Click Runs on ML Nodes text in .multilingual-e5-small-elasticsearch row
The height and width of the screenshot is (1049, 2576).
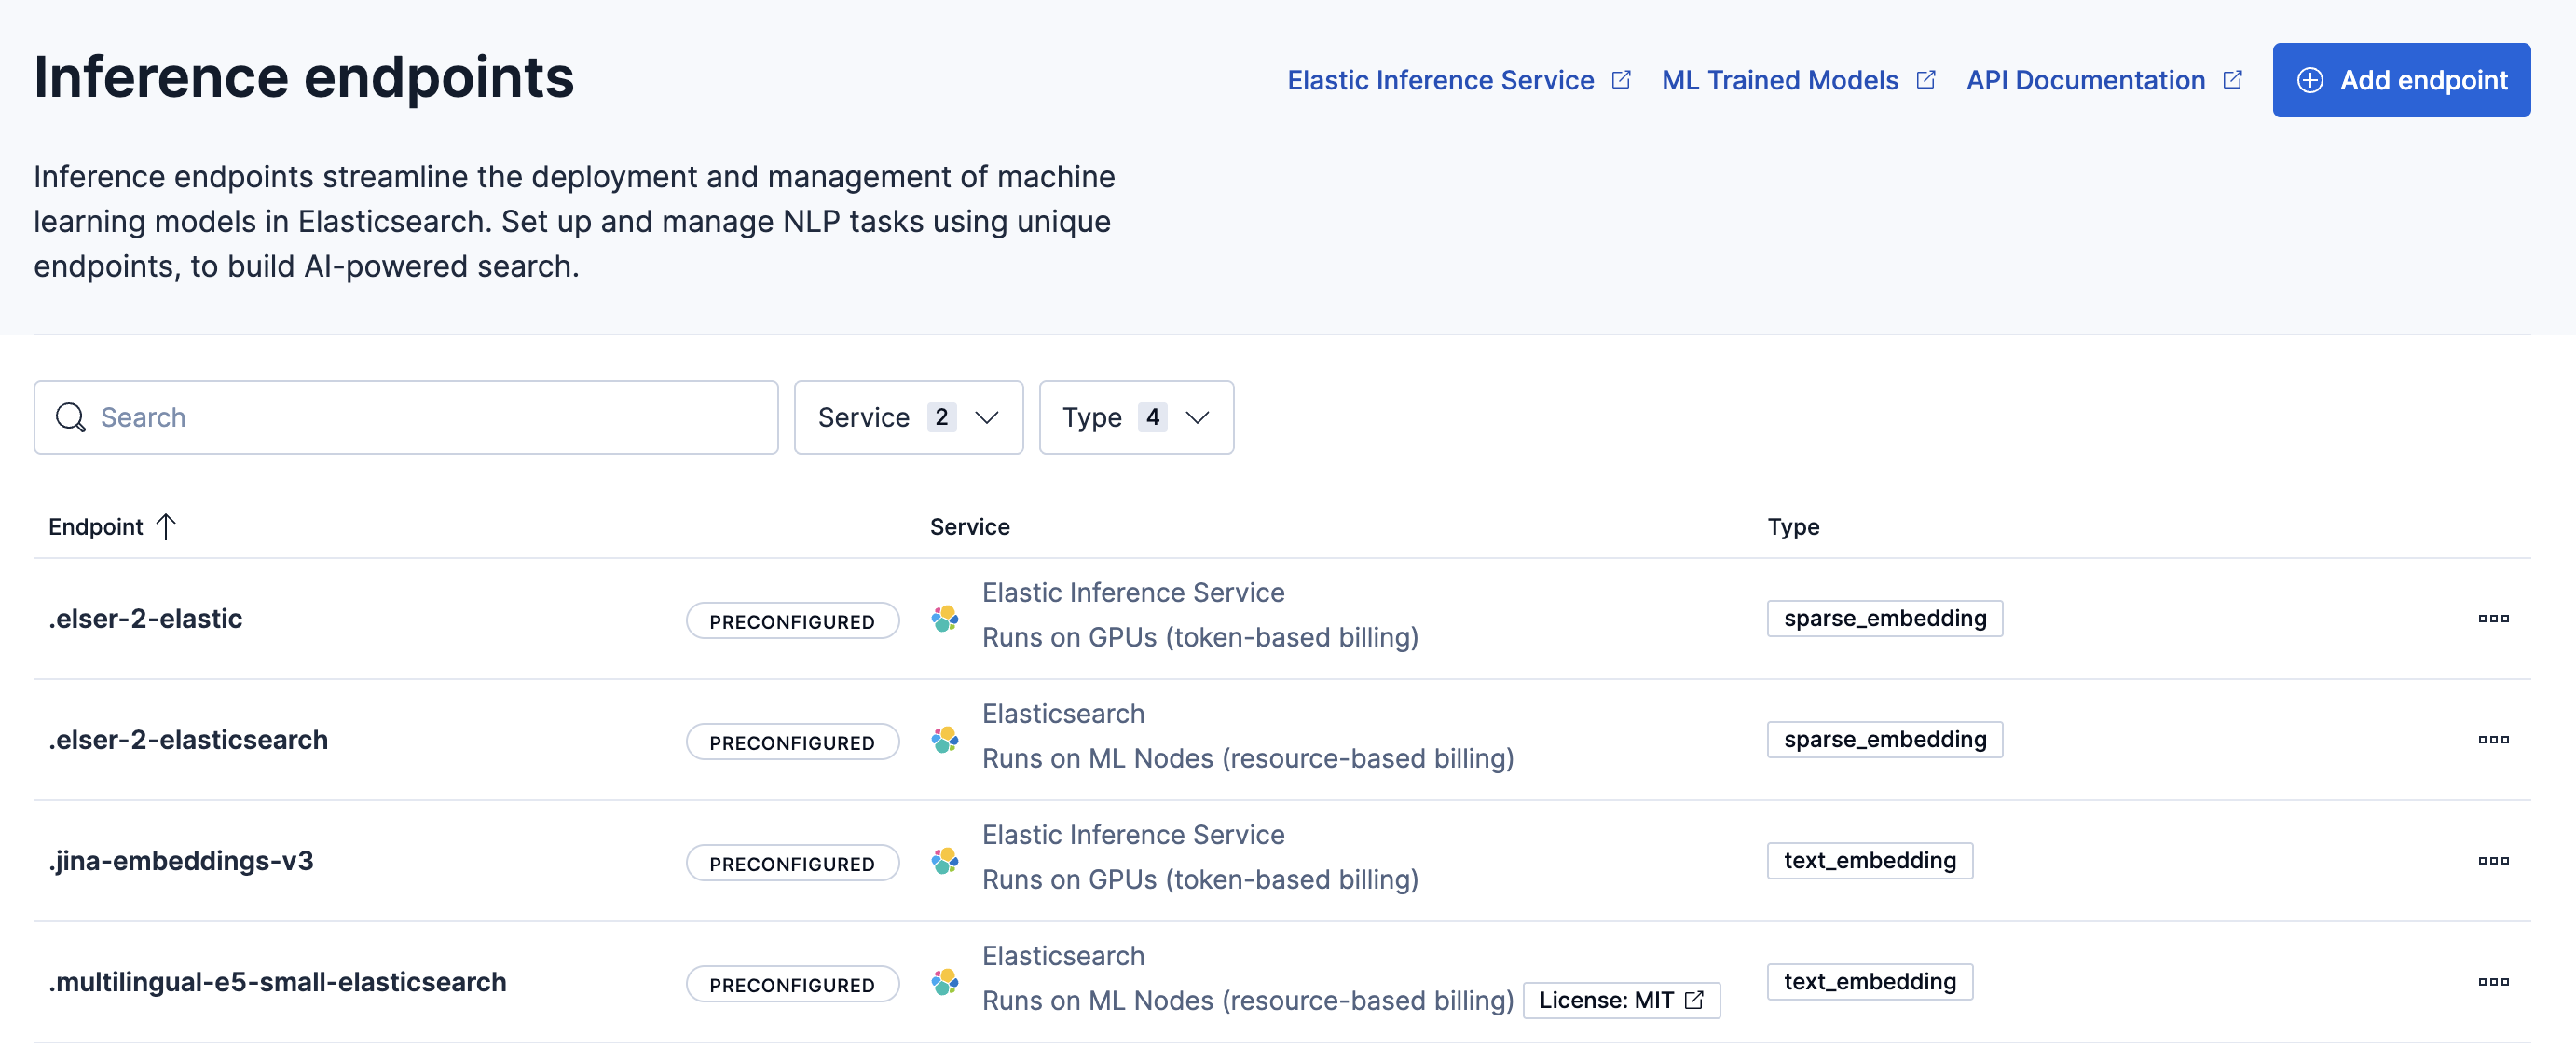point(1248,1000)
